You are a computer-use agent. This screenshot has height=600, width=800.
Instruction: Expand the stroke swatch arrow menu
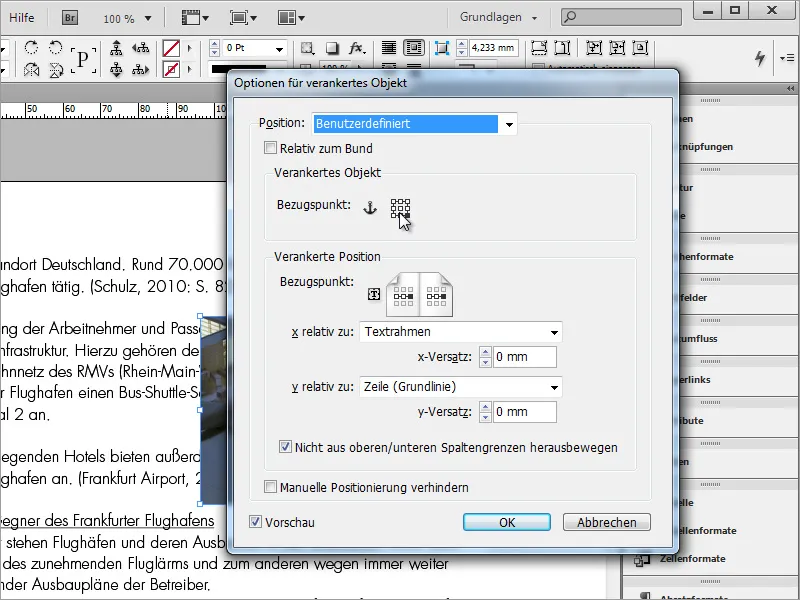(x=190, y=69)
